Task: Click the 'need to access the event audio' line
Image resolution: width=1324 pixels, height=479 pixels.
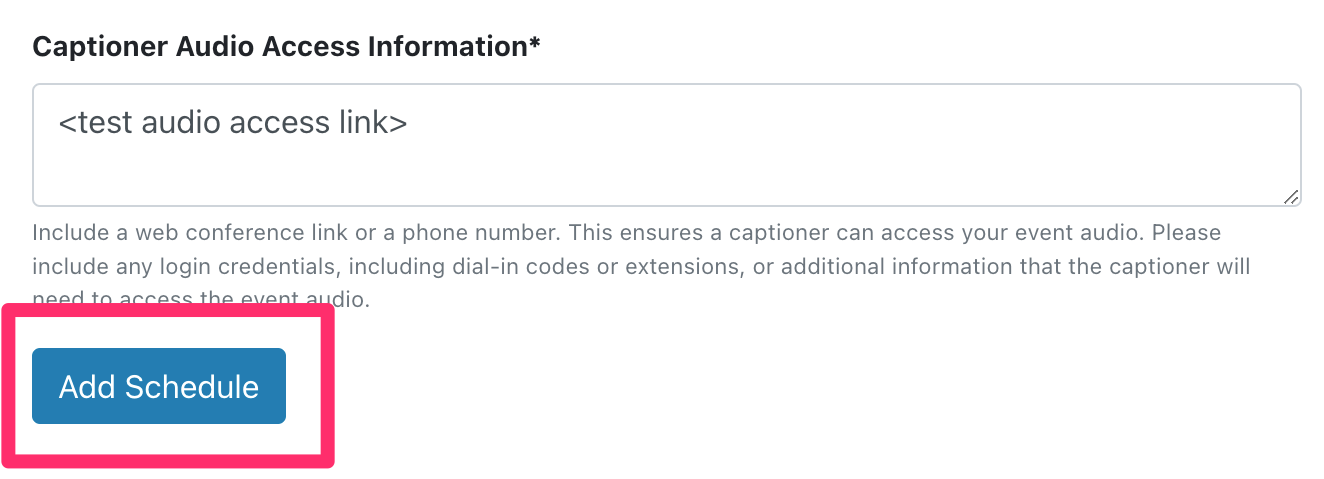Action: pos(201,299)
